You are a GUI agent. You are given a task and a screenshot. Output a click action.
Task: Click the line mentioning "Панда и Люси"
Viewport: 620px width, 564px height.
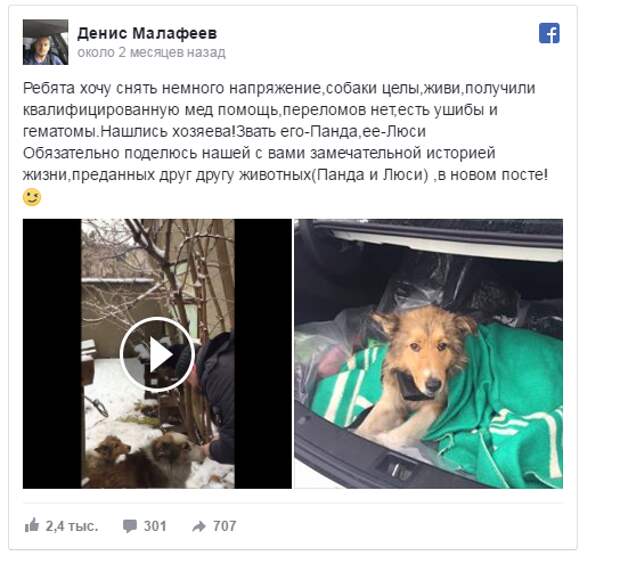285,175
